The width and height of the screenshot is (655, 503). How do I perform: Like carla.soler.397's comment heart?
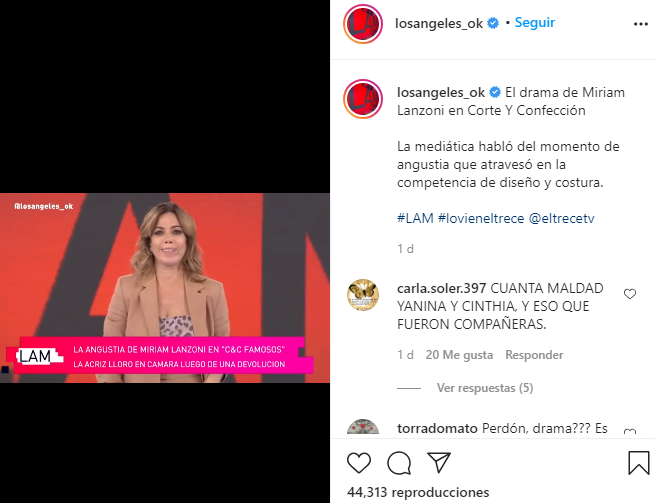(630, 294)
